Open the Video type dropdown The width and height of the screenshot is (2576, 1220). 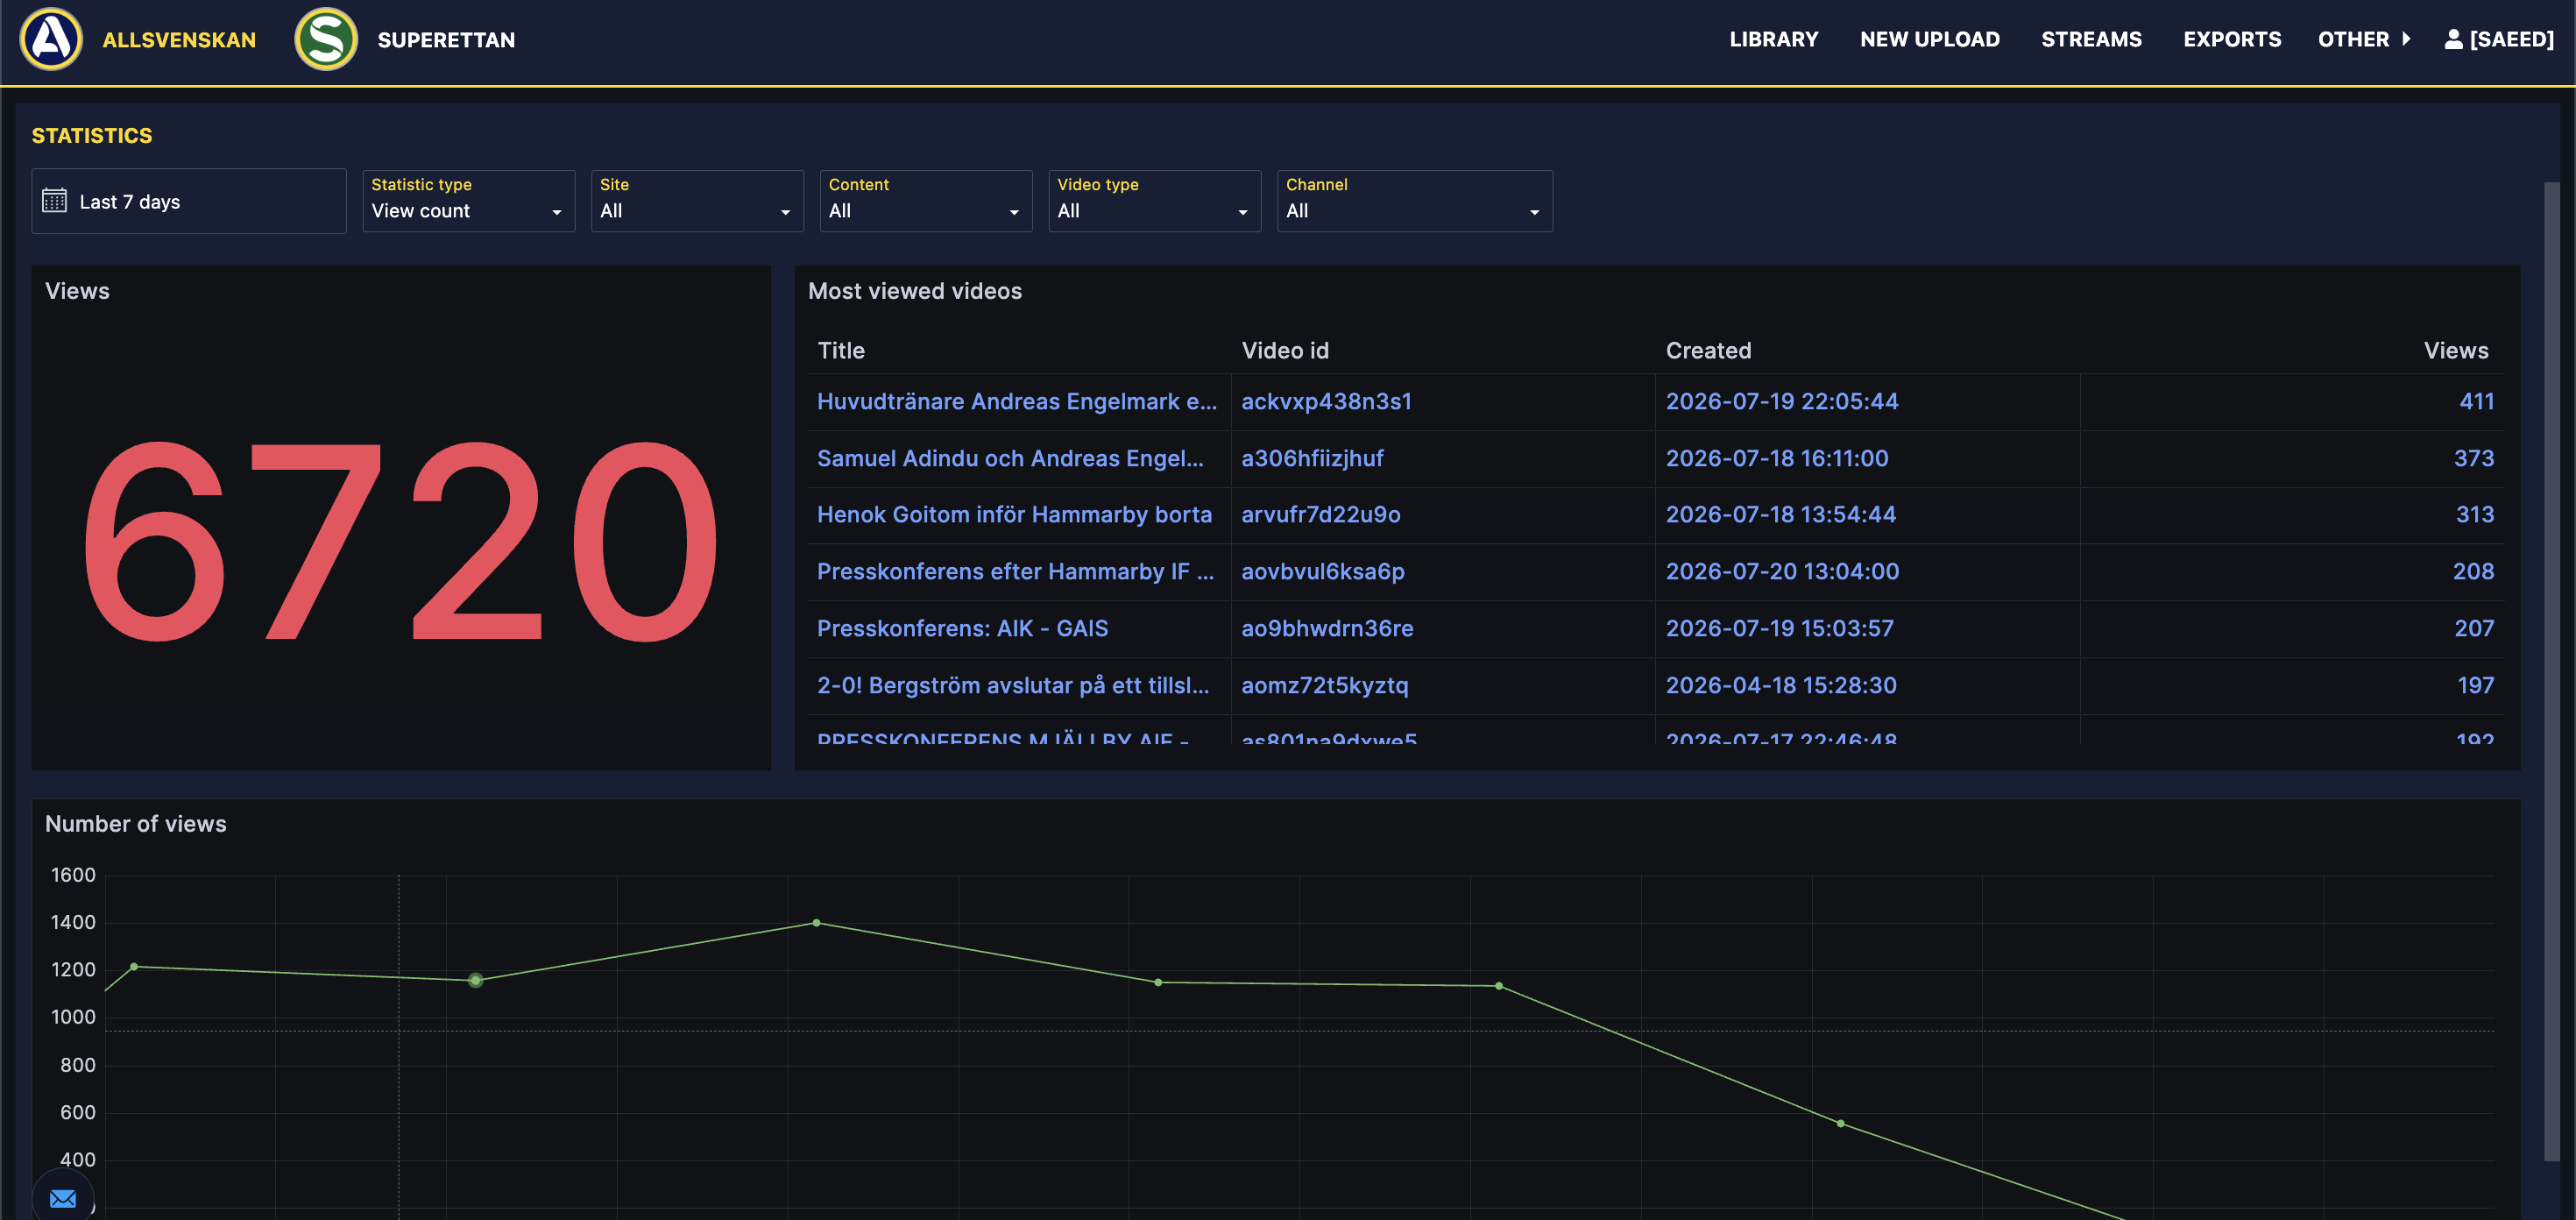pyautogui.click(x=1154, y=201)
